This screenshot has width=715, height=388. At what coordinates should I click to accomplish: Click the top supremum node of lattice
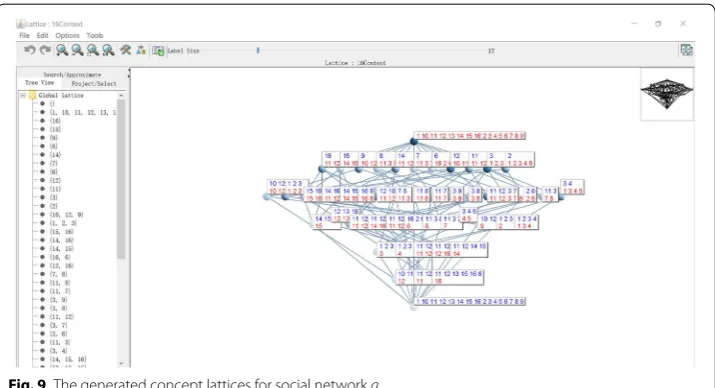click(x=414, y=141)
